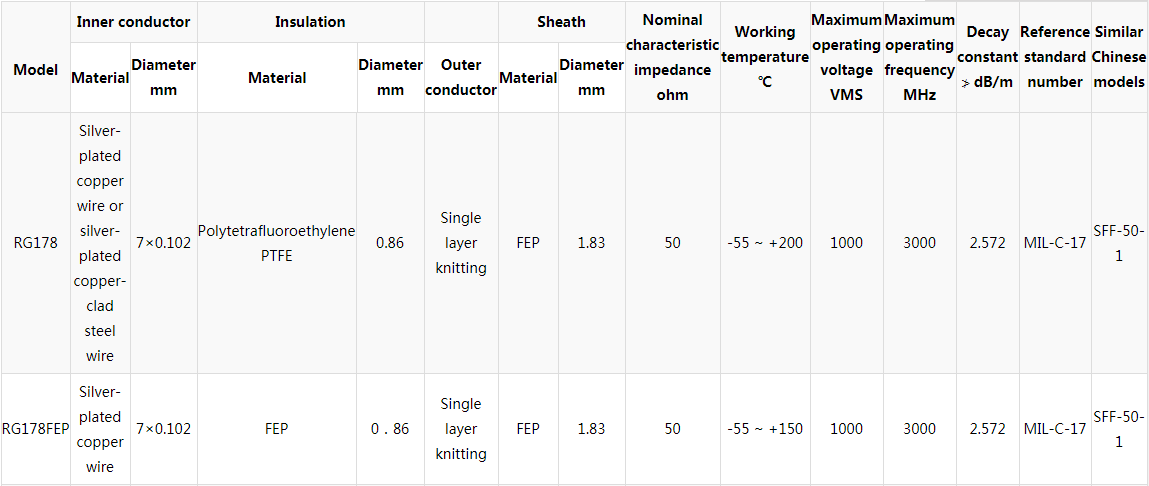Image resolution: width=1149 pixels, height=486 pixels.
Task: Click the -55 ~ +150 temperature cell
Action: click(765, 429)
